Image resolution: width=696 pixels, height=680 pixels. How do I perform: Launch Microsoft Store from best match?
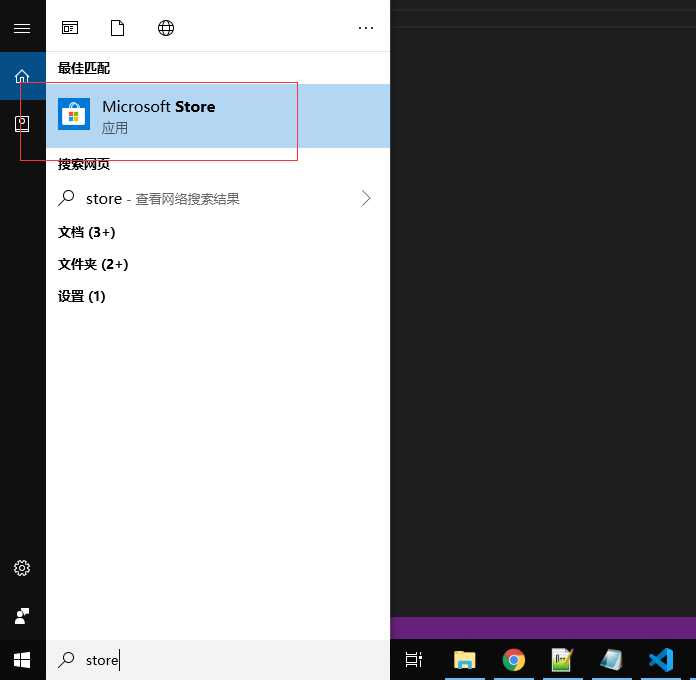[x=218, y=116]
